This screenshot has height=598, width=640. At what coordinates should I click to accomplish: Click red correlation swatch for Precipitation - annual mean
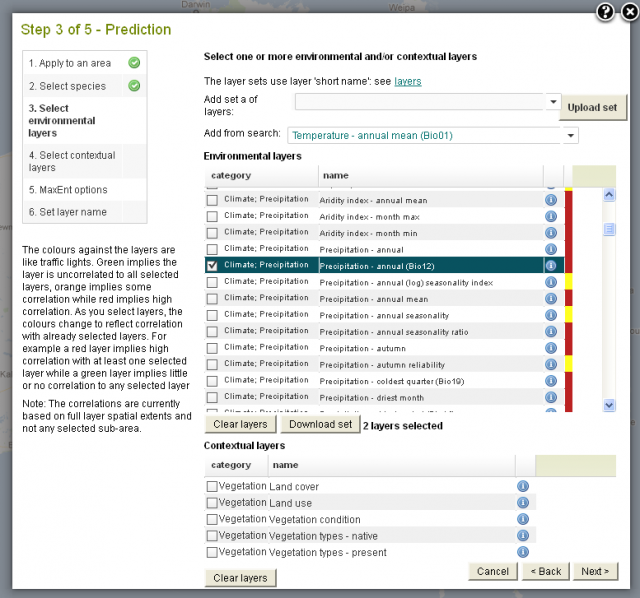[569, 299]
